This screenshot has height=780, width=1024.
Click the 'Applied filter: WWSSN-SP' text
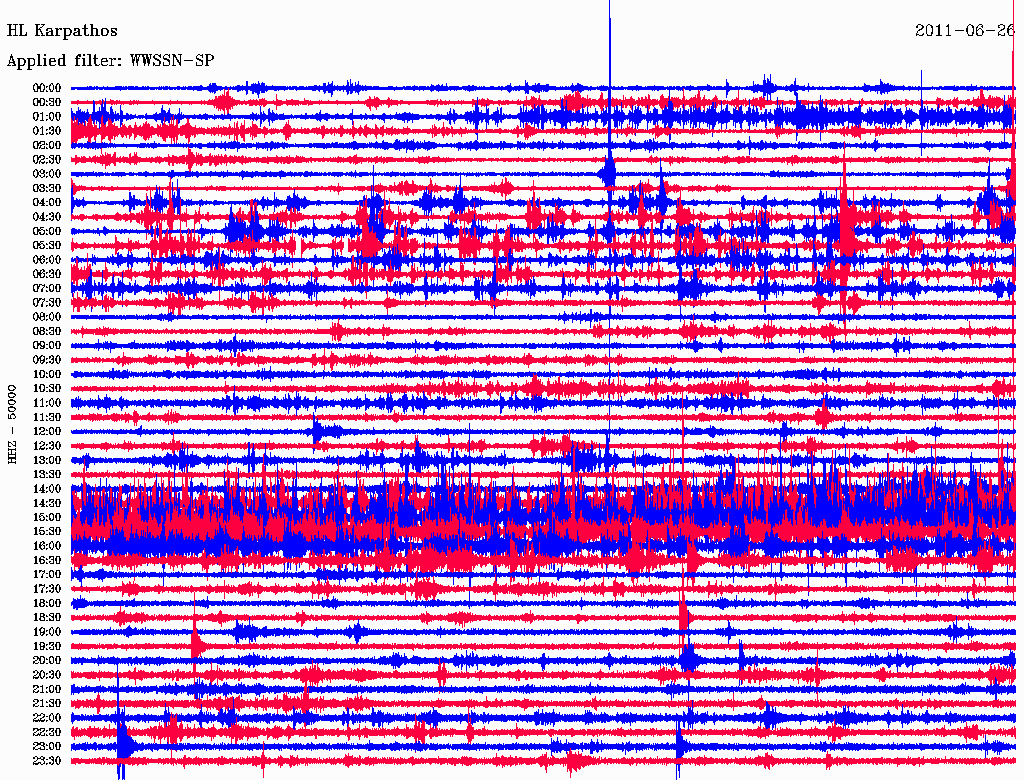pos(110,61)
